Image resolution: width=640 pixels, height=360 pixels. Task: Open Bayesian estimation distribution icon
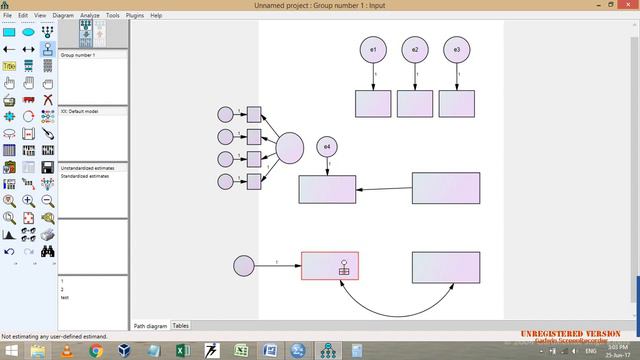(9, 235)
